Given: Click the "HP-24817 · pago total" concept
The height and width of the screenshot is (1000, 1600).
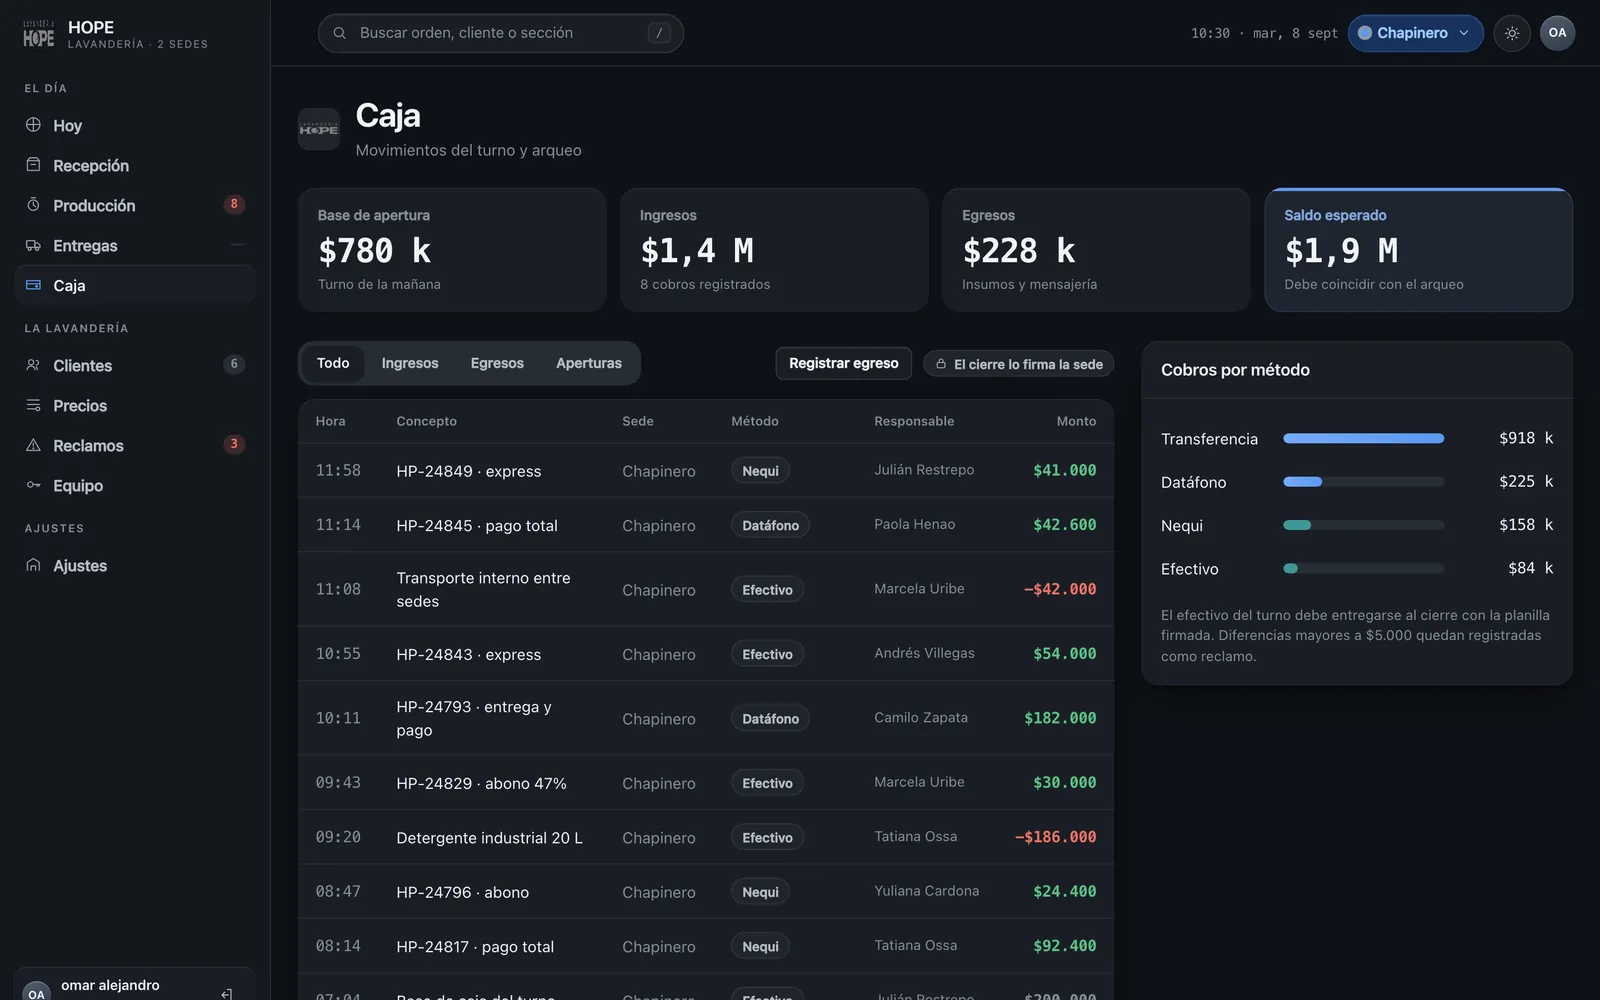Looking at the screenshot, I should [x=475, y=947].
